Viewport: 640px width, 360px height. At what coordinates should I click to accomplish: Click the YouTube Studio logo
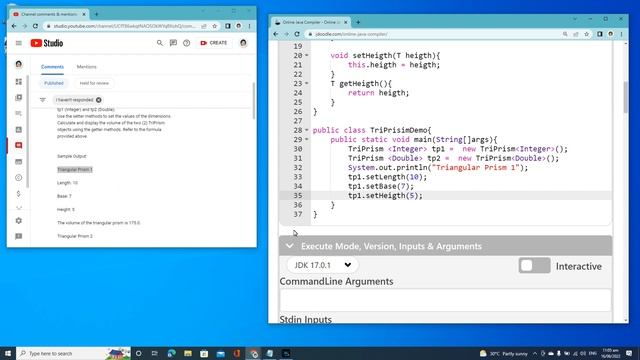pos(47,43)
